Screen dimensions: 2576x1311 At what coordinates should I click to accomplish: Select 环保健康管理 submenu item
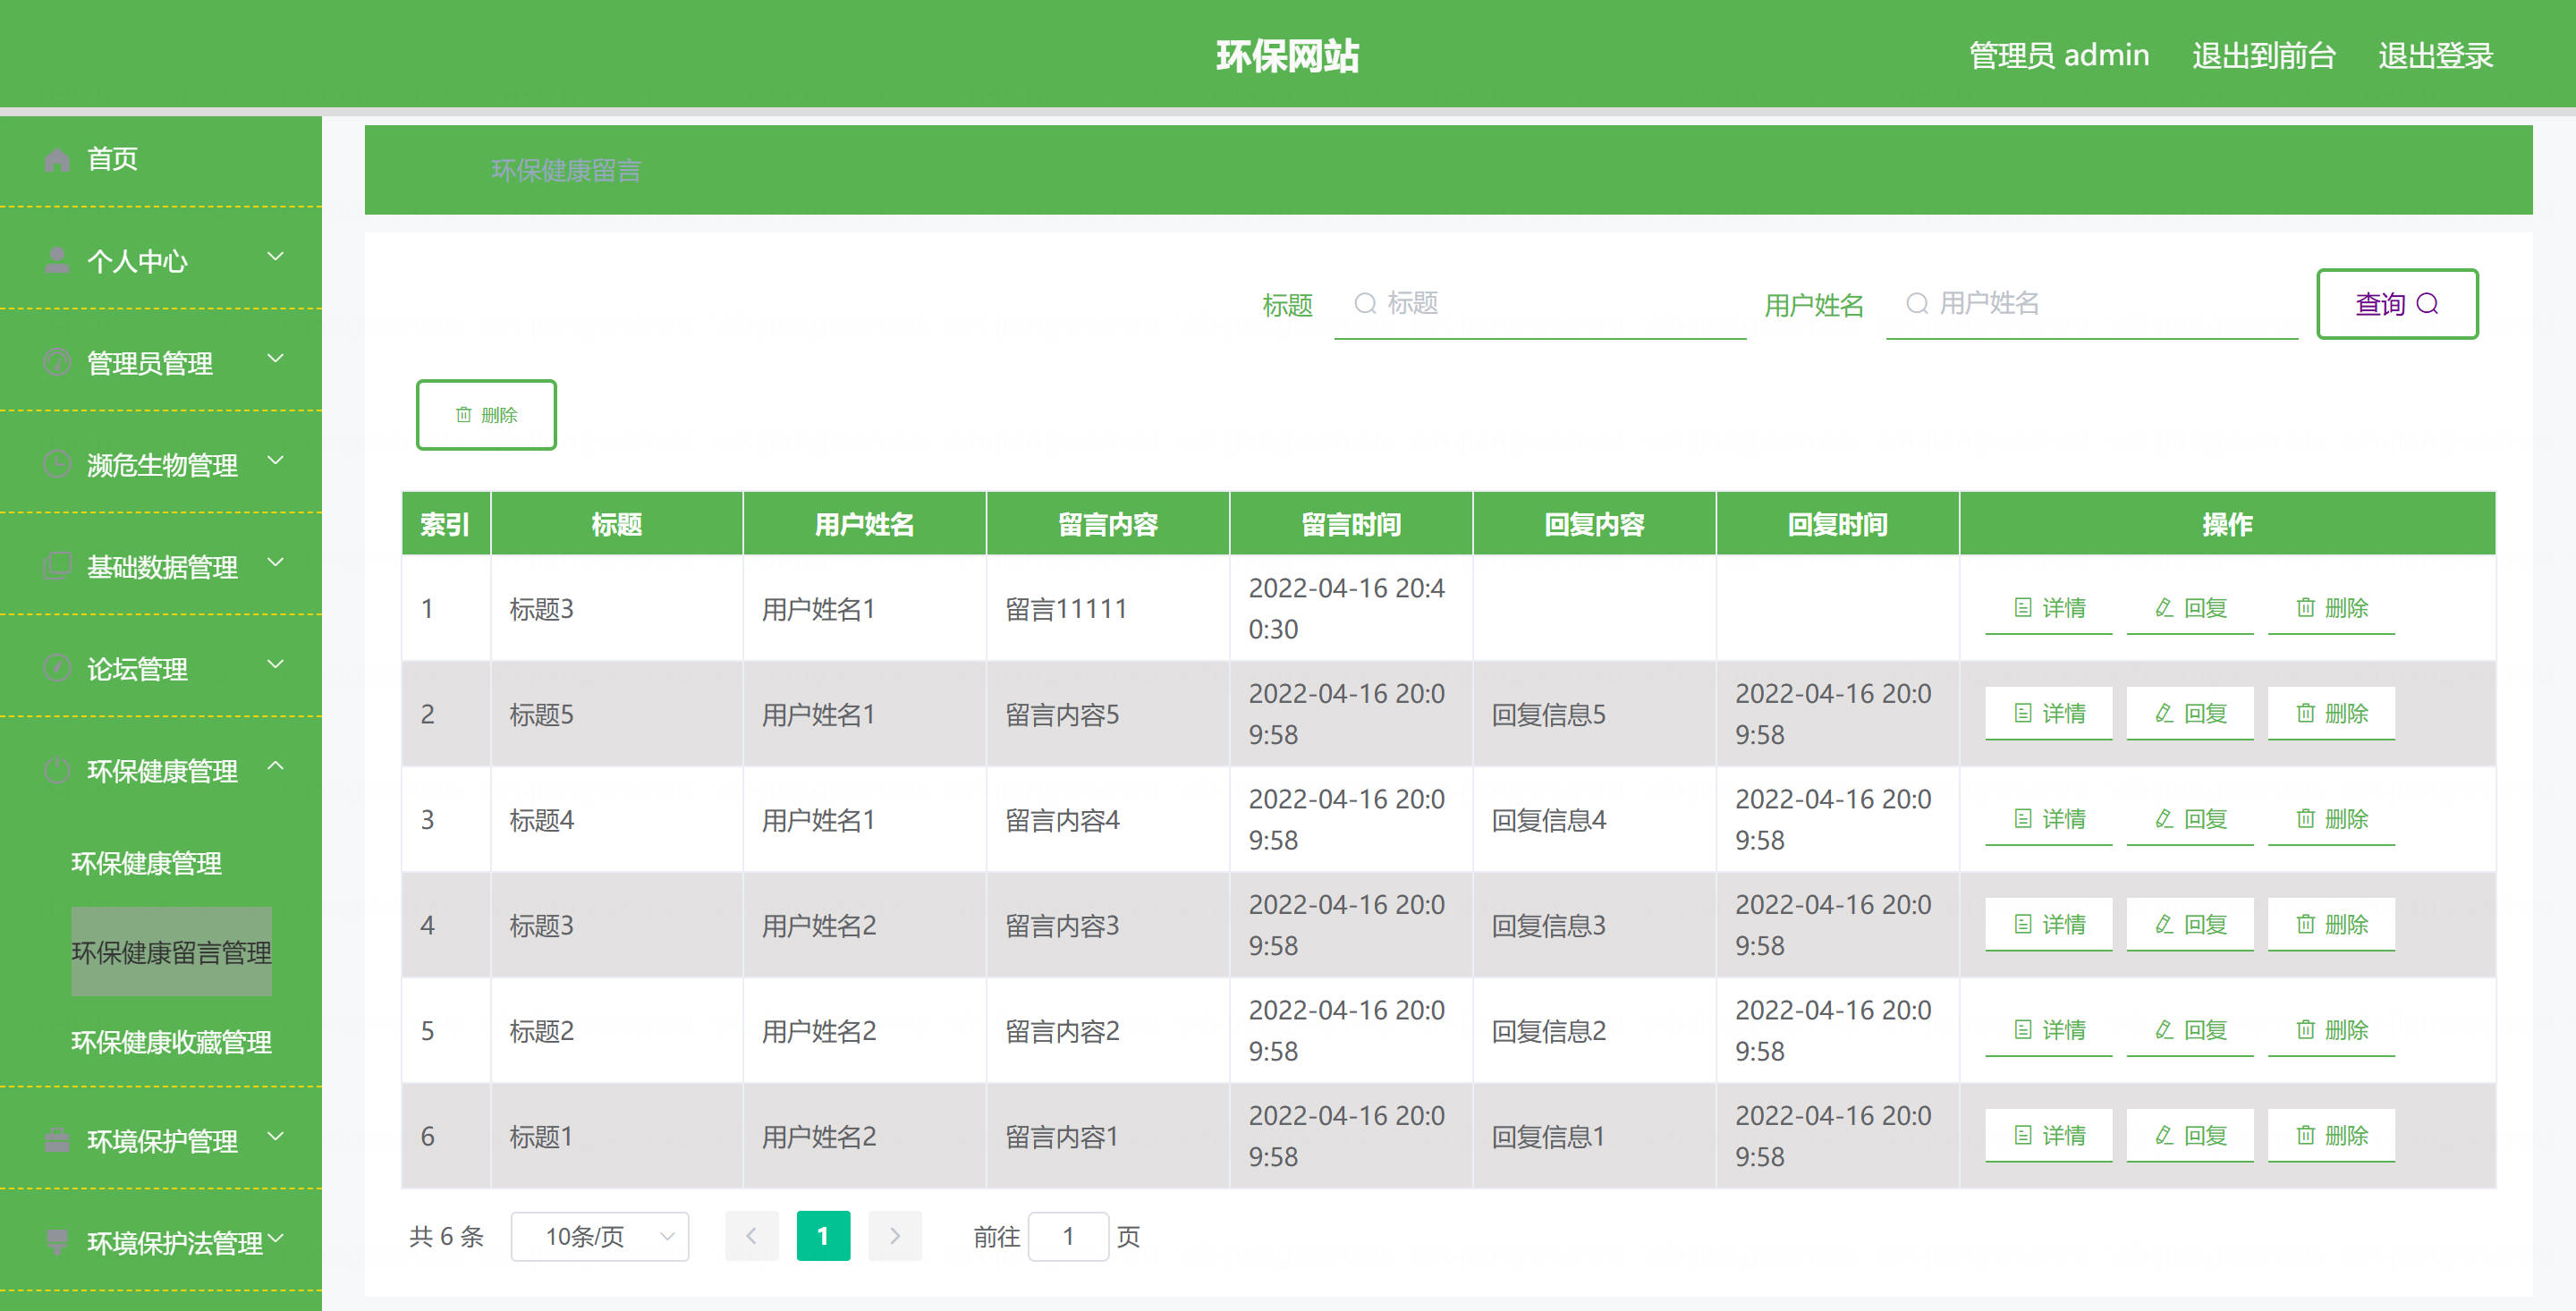146,863
